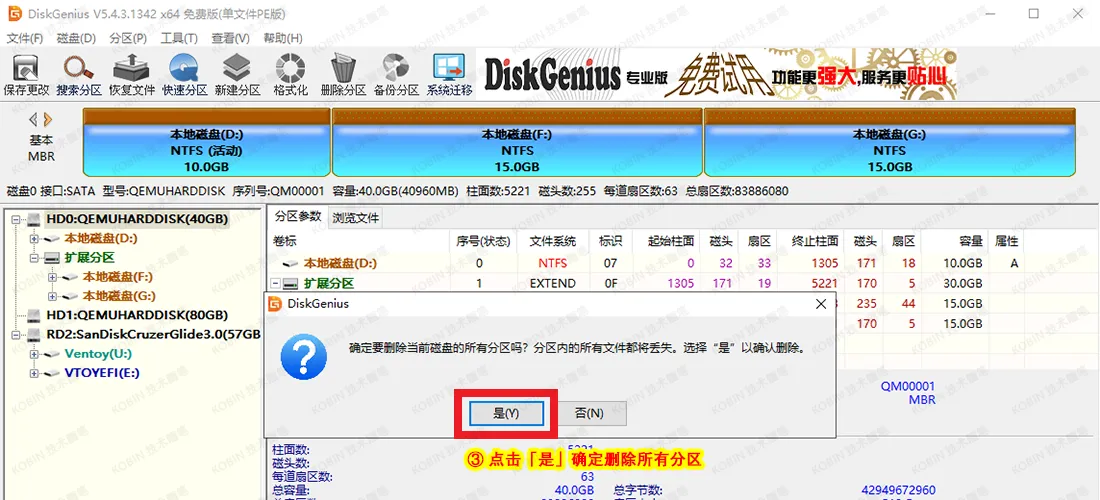The width and height of the screenshot is (1100, 500).
Task: Collapse the HD0:QEMUHARDDISK(40GB) tree node
Action: [16, 219]
